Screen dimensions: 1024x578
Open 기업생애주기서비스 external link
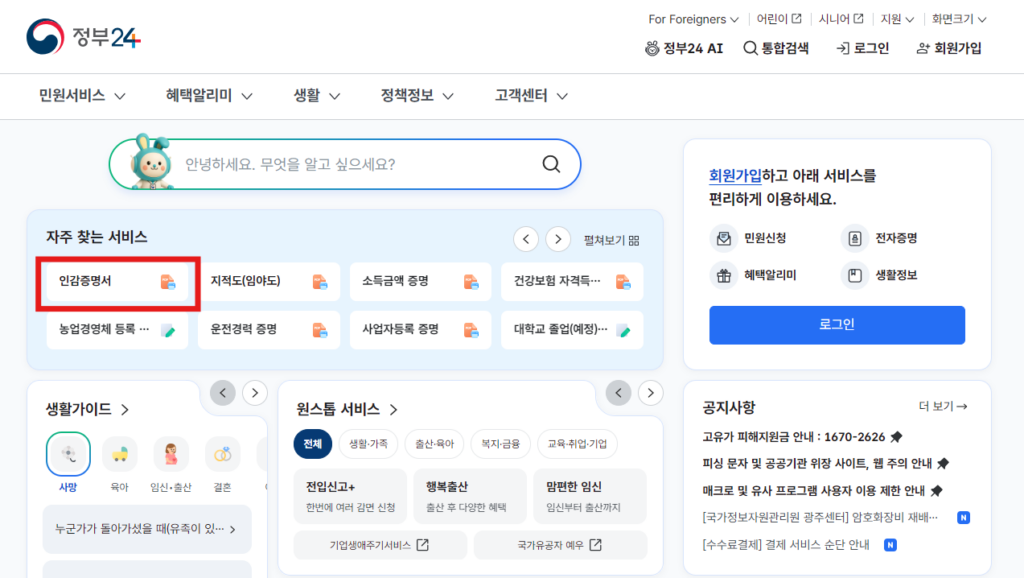[x=380, y=545]
